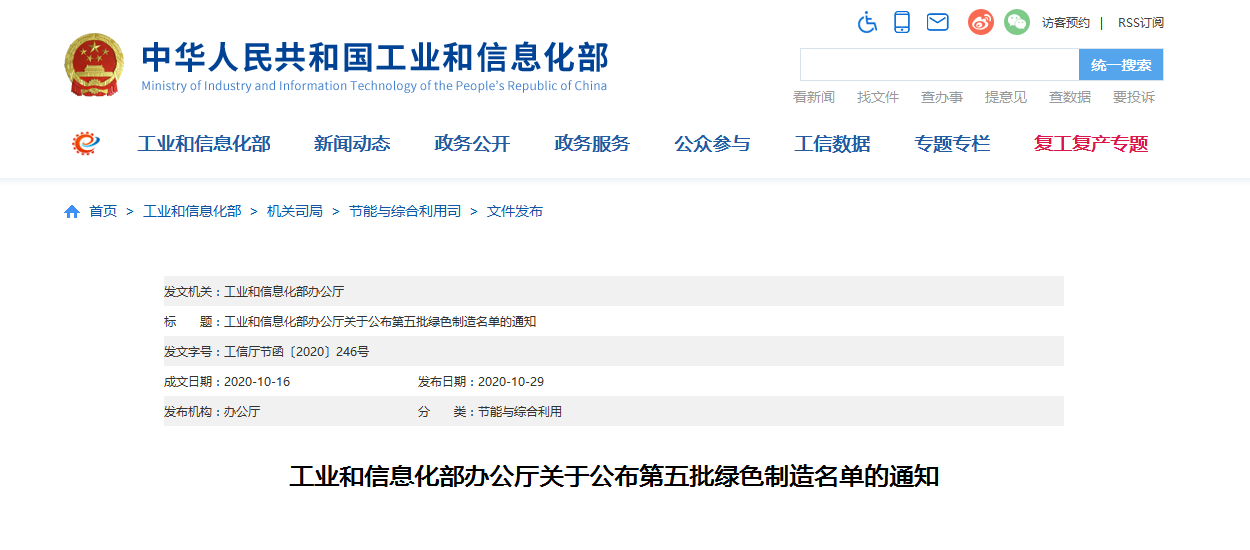Viewport: 1250px width, 550px height.
Task: Open the 复工复产专题 red menu item
Action: tap(1091, 144)
